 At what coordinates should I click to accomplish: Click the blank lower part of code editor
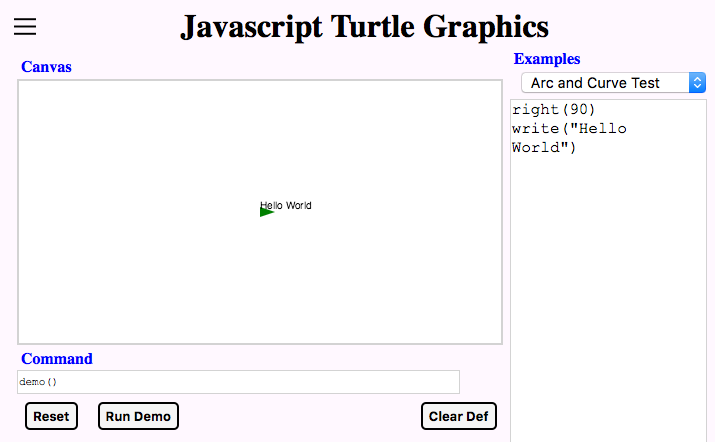coord(608,319)
